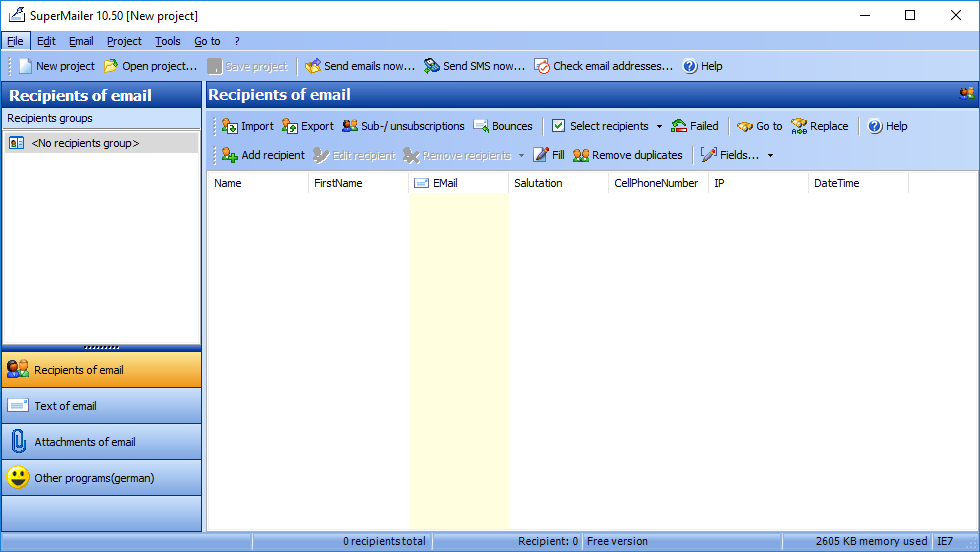Expand the Fields dropdown arrow
Viewport: 980px width, 552px height.
coord(770,155)
